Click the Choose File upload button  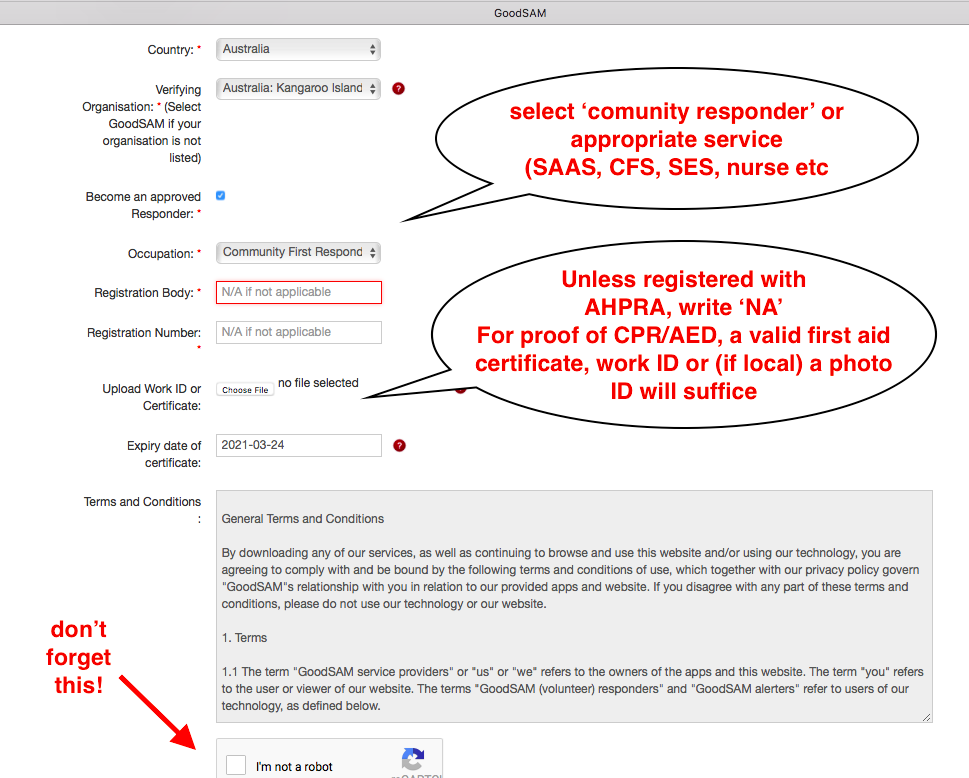click(x=245, y=389)
